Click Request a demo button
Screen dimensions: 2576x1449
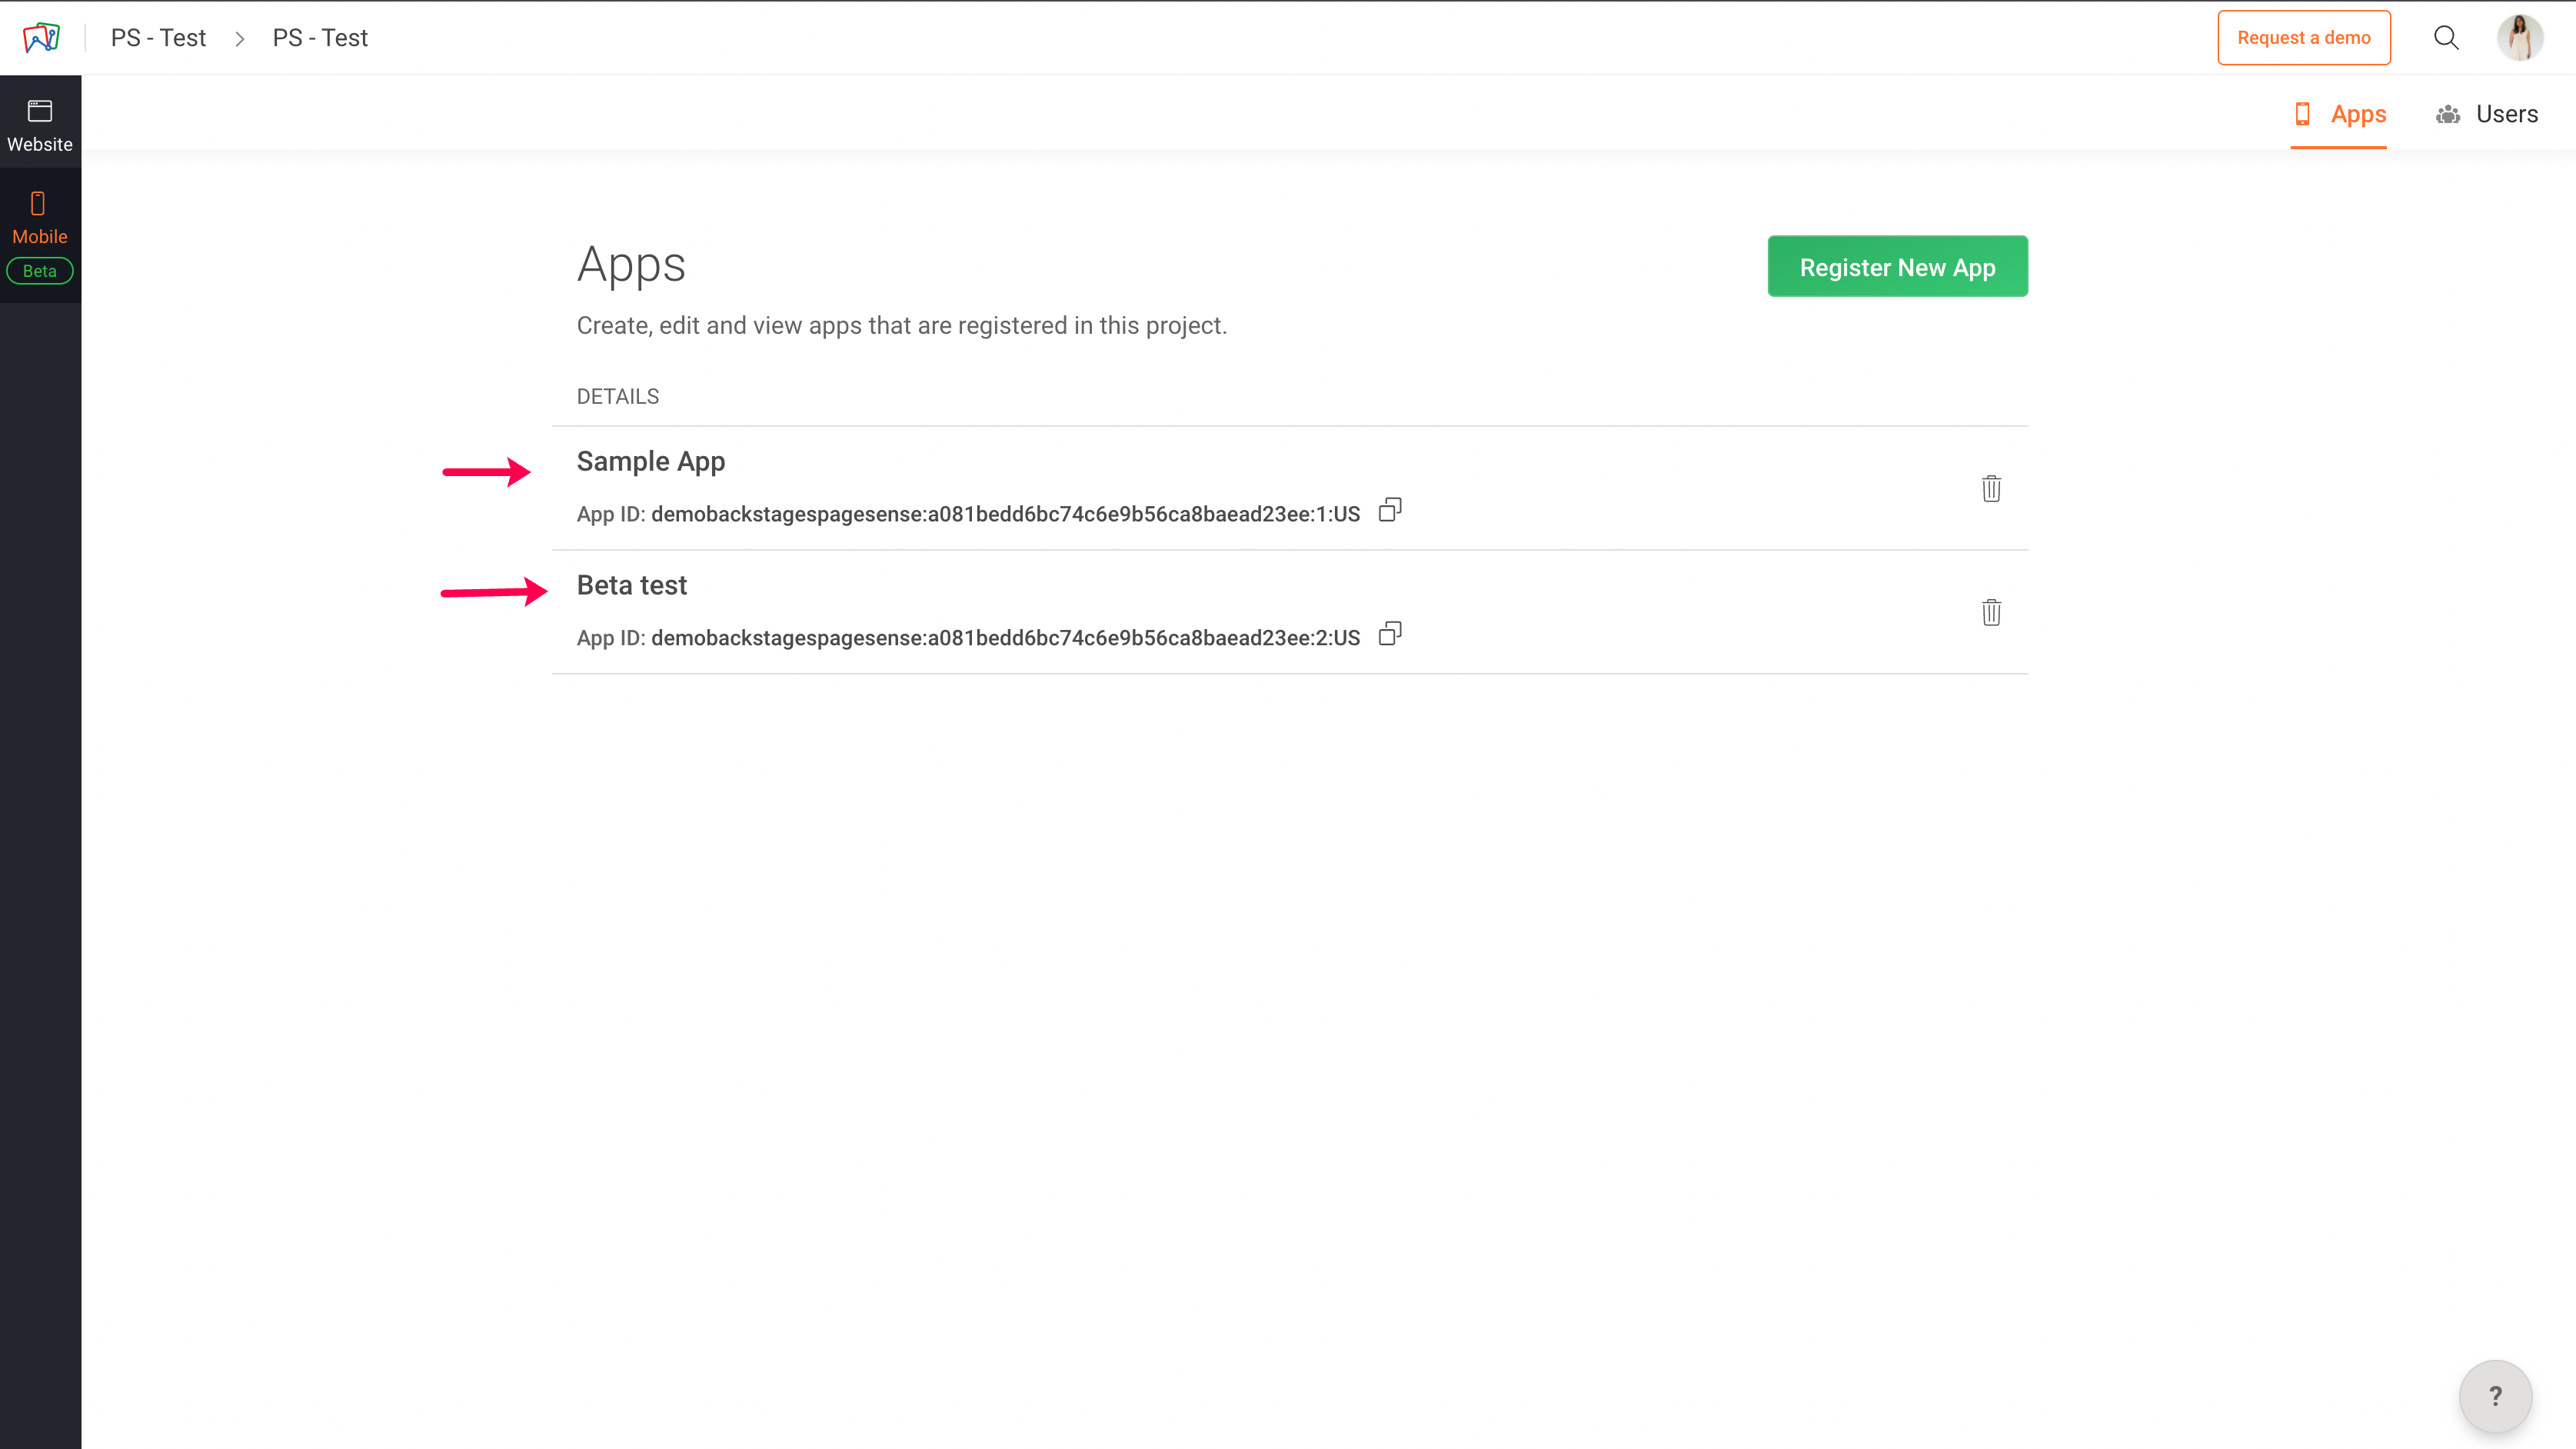tap(2303, 38)
